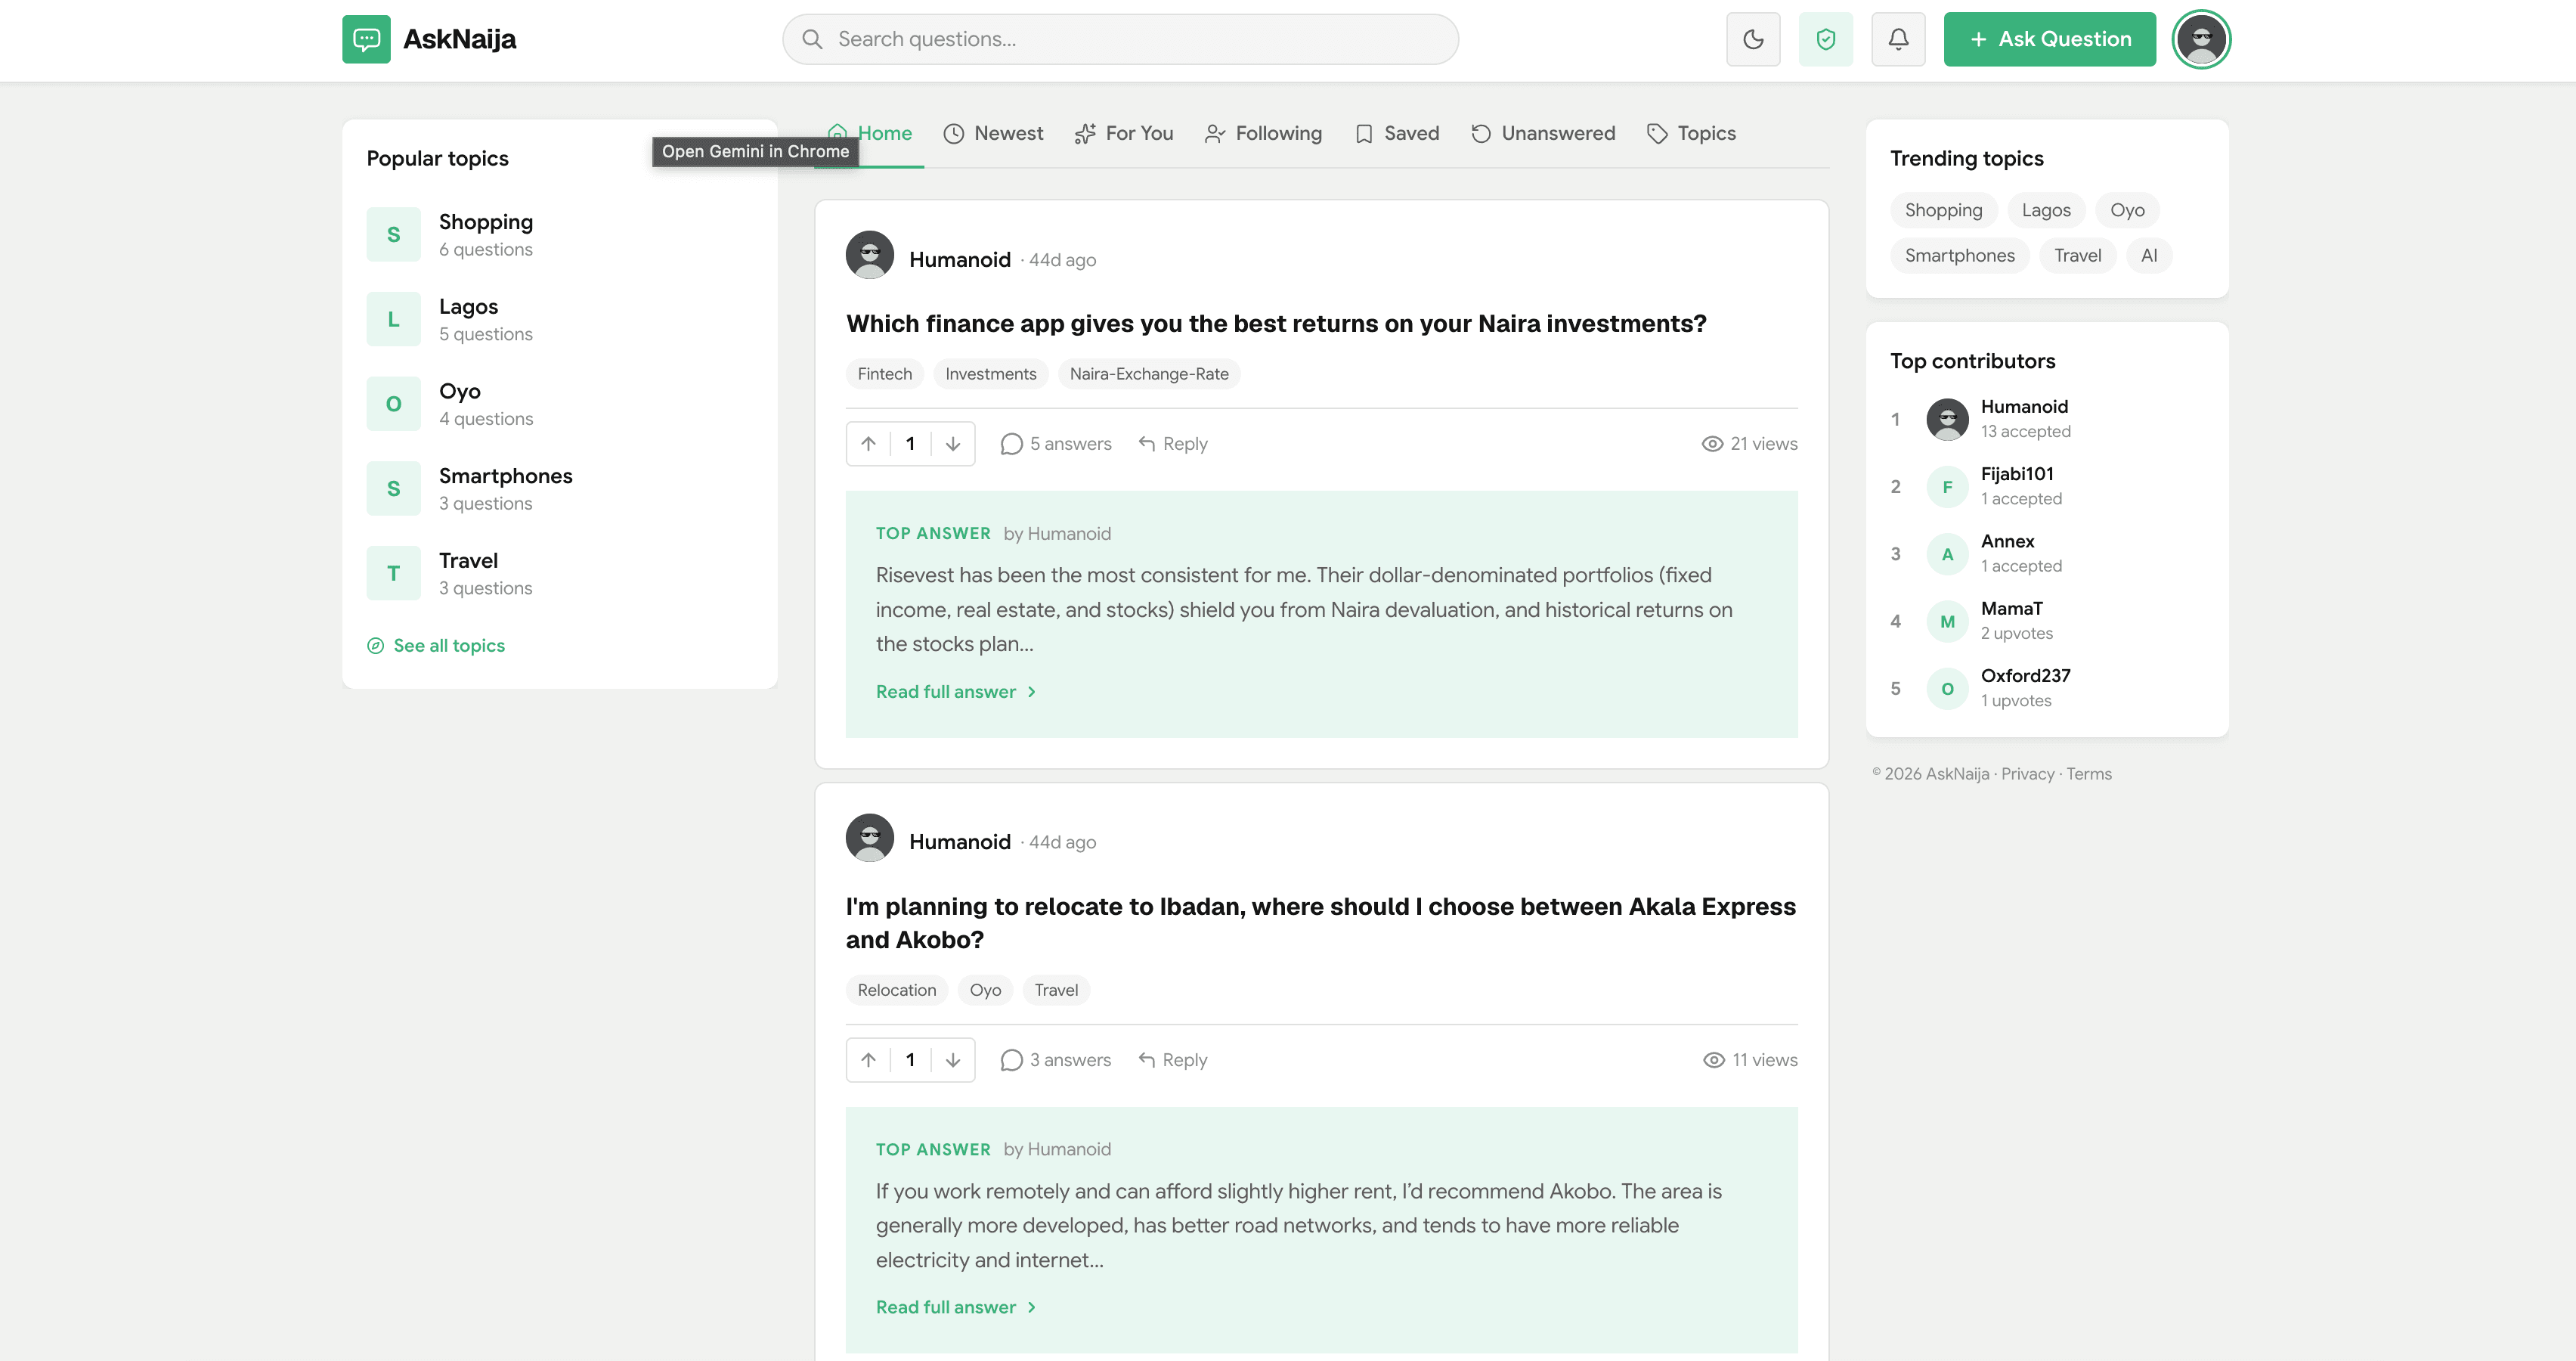Click the AskNaija chat bubble logo icon
The height and width of the screenshot is (1361, 2576).
(366, 39)
